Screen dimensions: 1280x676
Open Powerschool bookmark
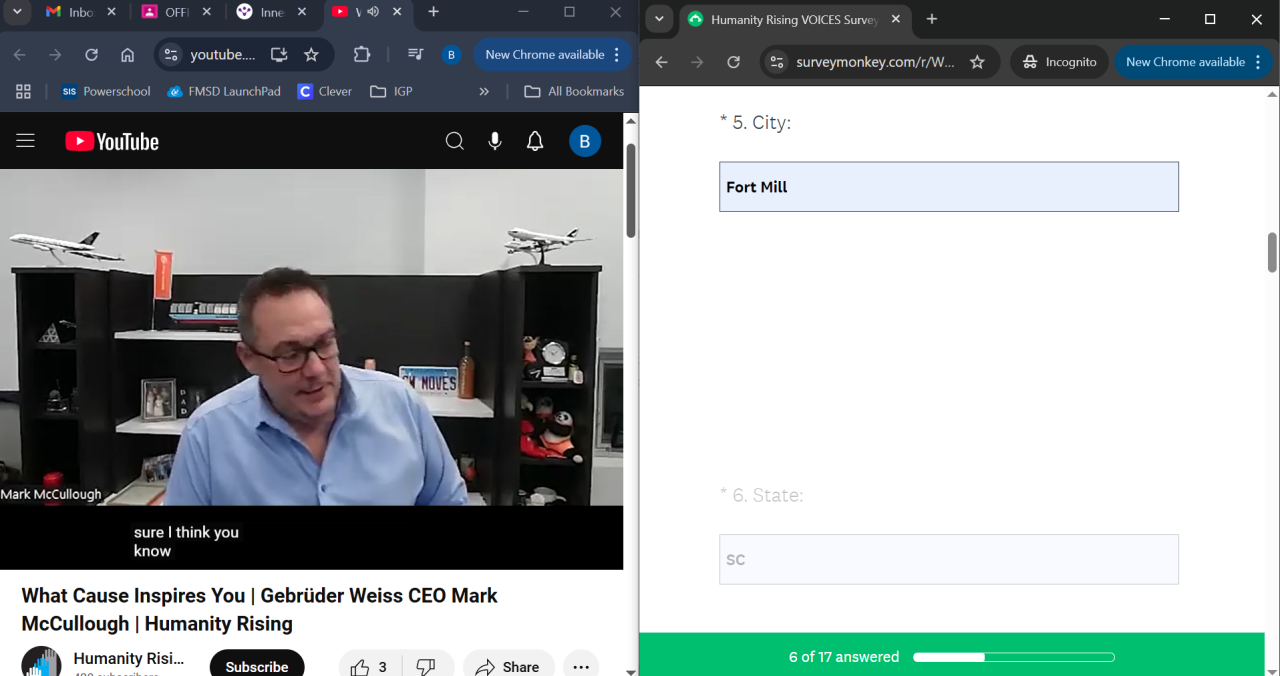pos(105,91)
